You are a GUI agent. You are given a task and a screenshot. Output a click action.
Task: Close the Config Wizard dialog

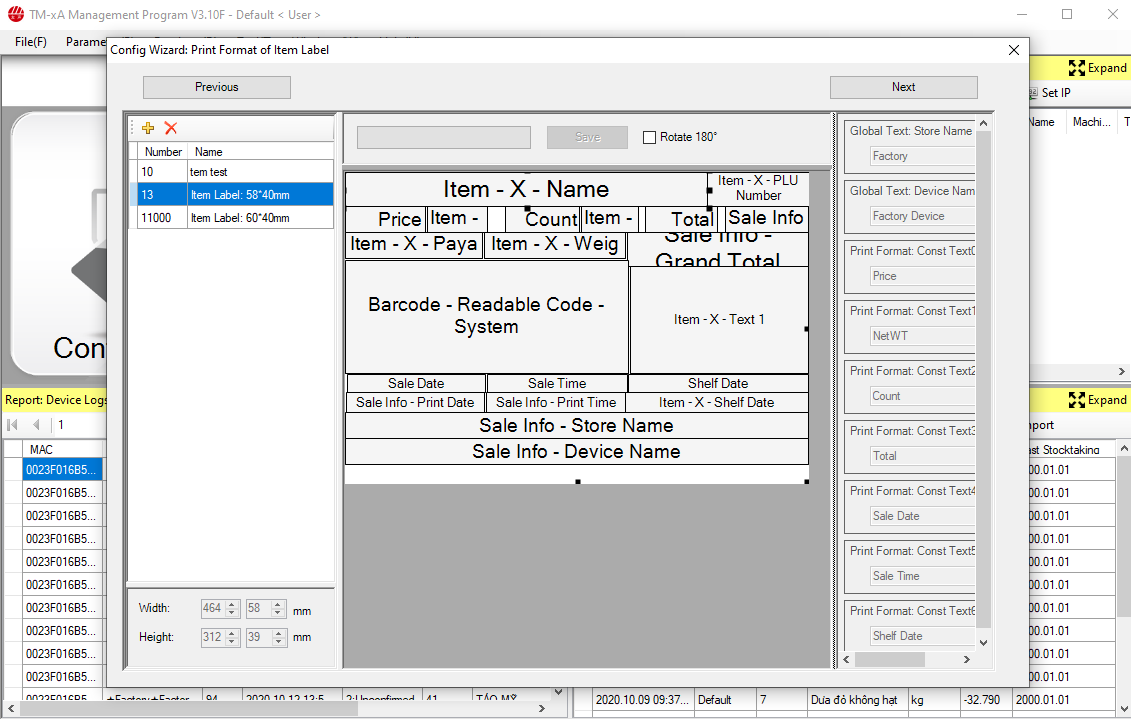(x=1013, y=50)
